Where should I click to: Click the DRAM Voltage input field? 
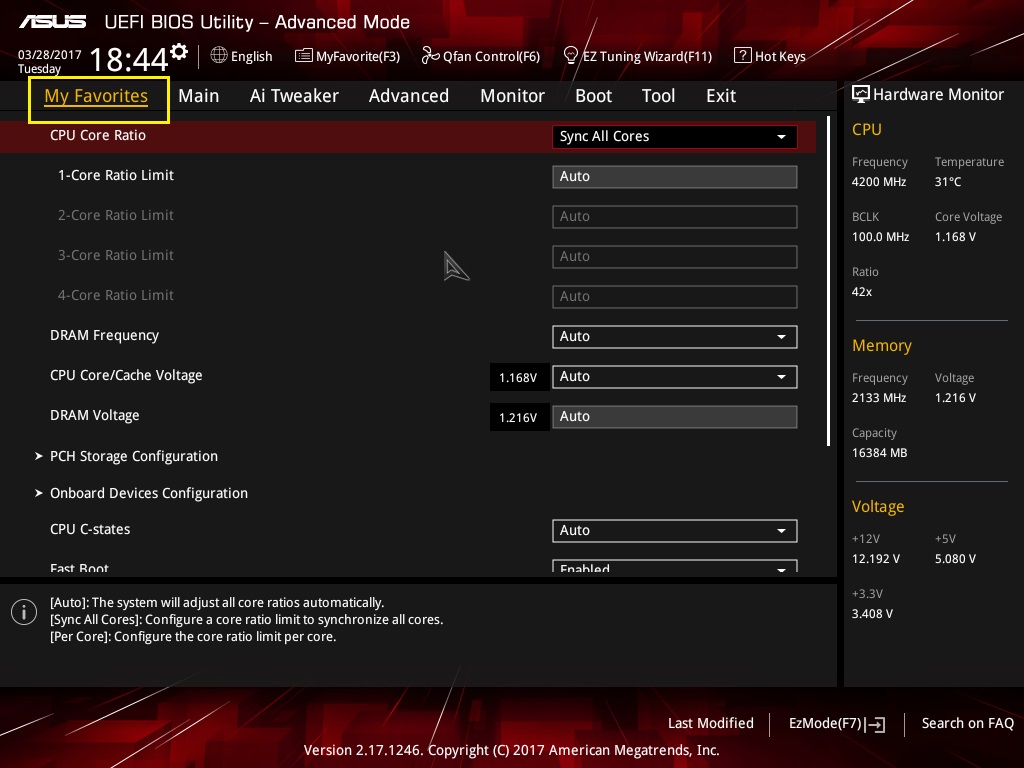tap(675, 417)
